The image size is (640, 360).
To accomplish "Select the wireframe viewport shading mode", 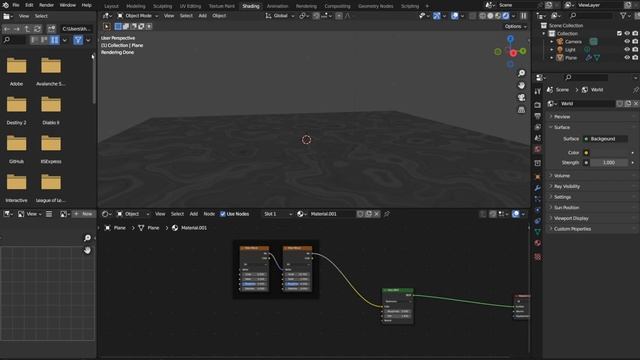I will tap(482, 16).
